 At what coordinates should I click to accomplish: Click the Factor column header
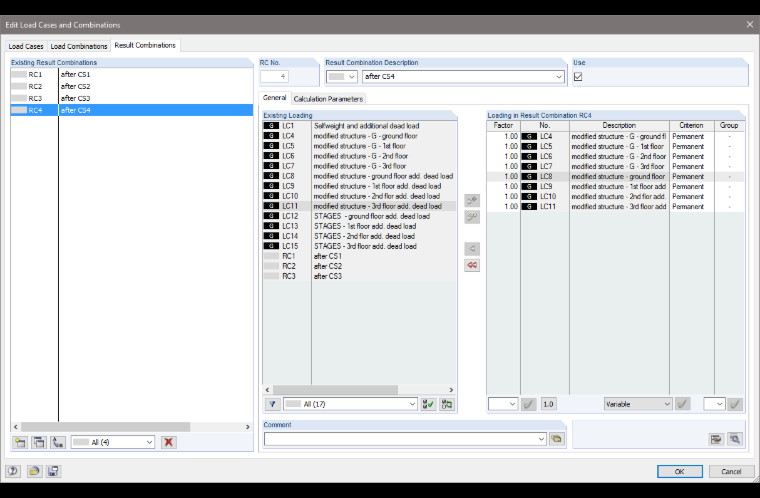504,126
